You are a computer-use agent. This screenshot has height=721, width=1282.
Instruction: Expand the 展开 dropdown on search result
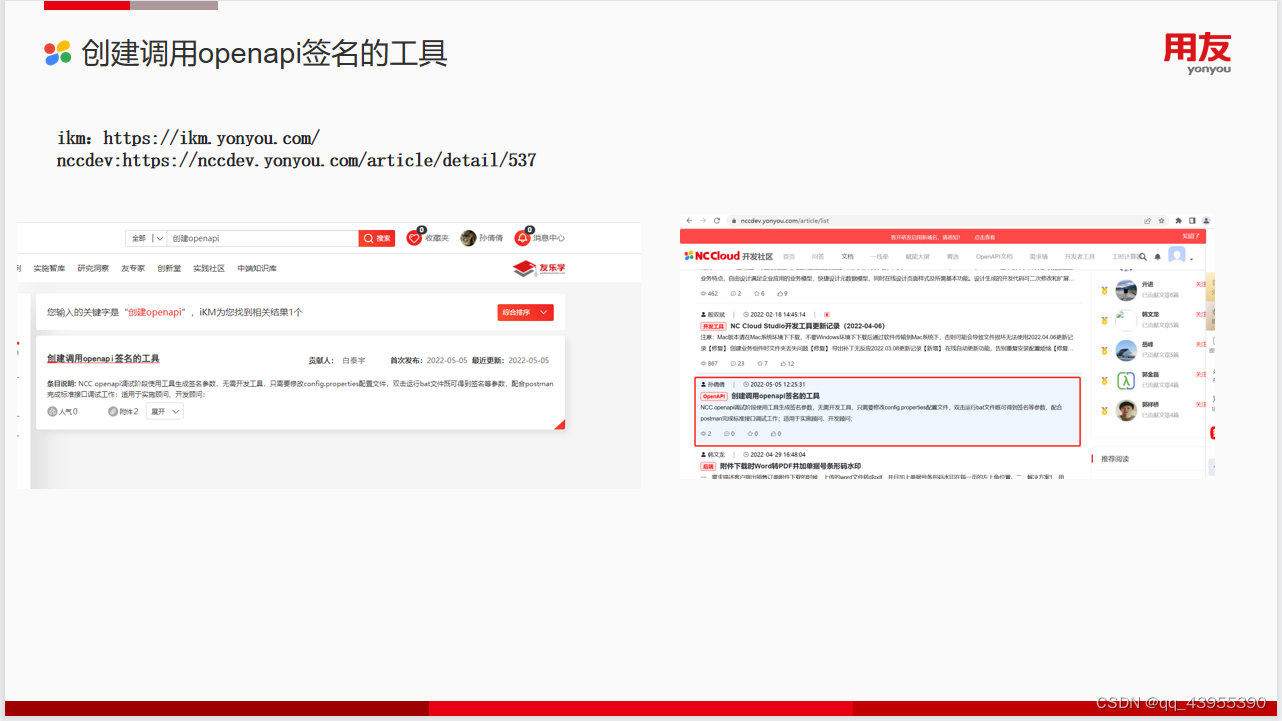[x=162, y=410]
